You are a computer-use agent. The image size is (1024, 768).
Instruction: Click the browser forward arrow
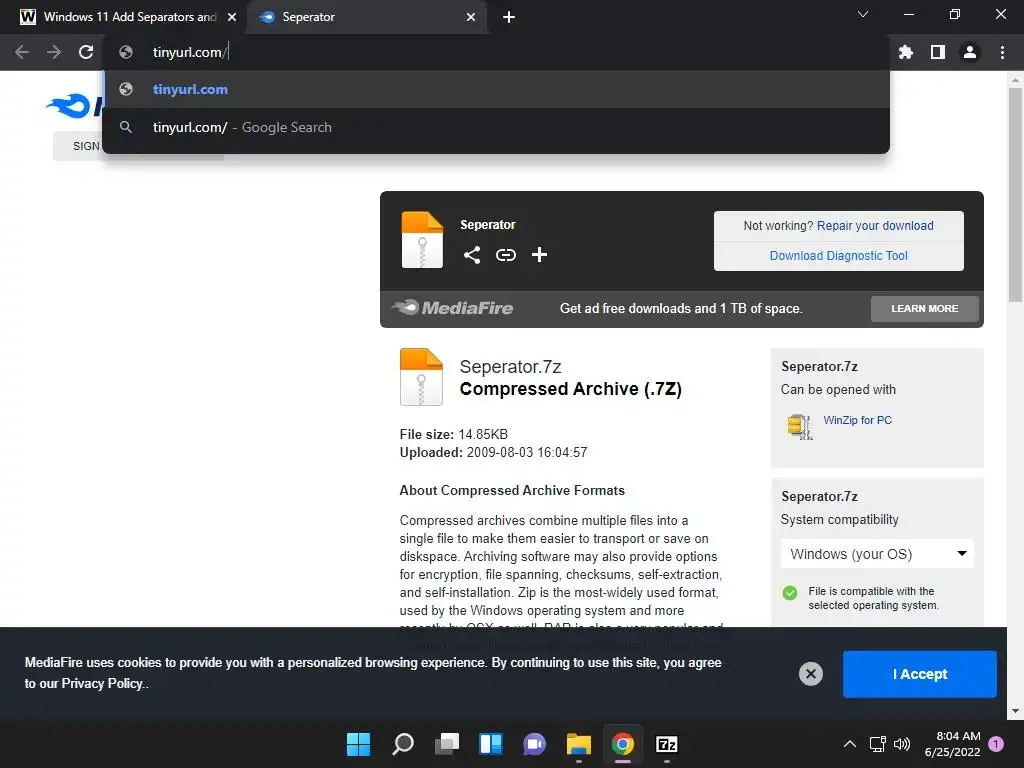(54, 52)
